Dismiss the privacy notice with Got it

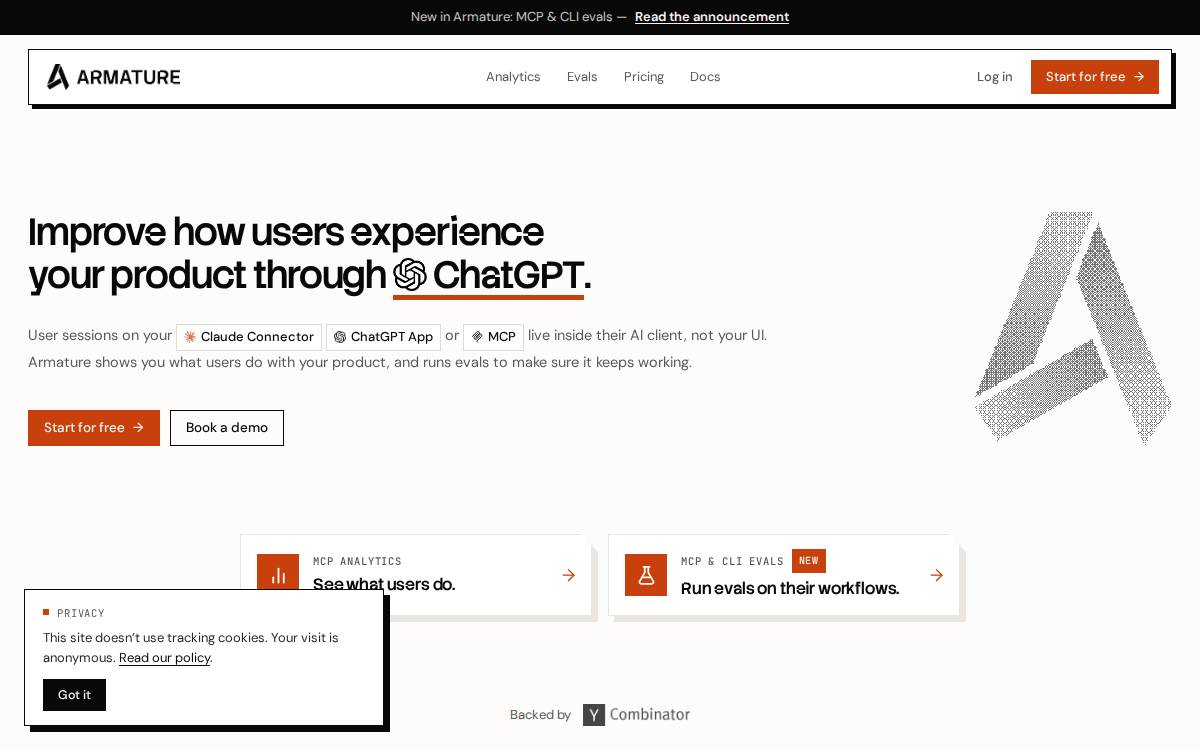pos(74,695)
